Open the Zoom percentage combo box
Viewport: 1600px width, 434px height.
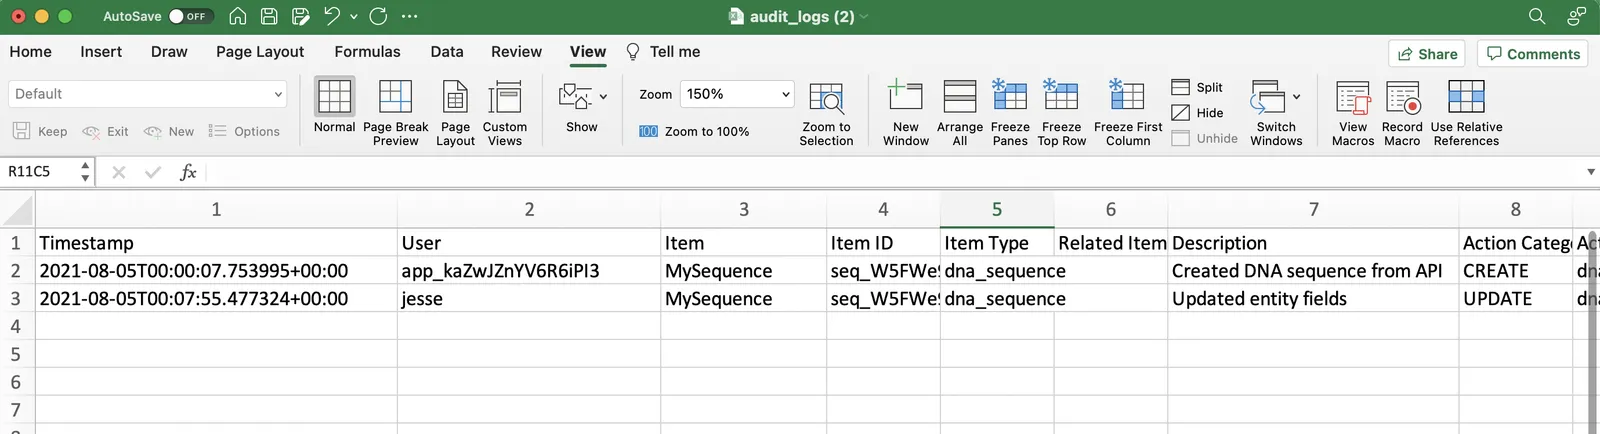(737, 94)
